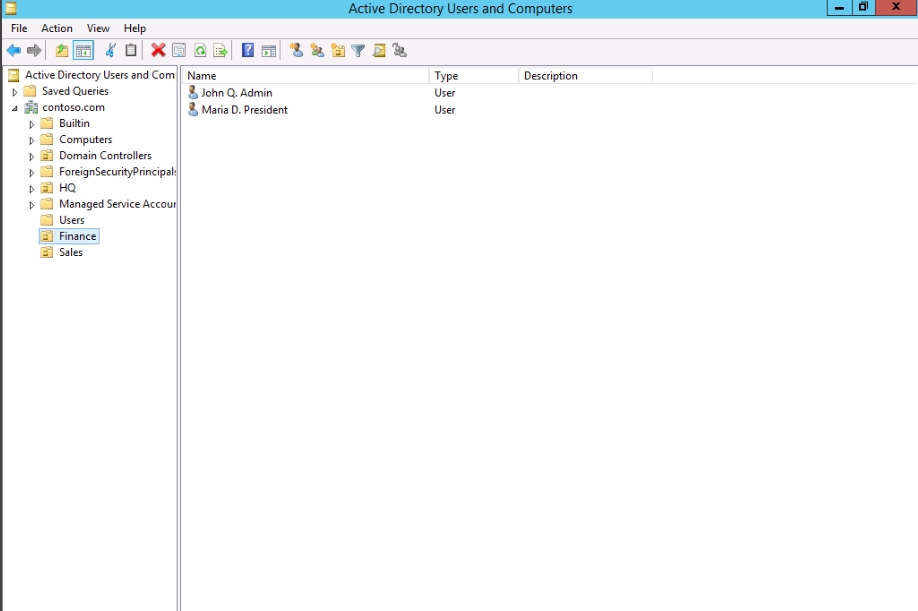Sort list by Name column header
Image resolution: width=918 pixels, height=611 pixels.
tap(305, 75)
